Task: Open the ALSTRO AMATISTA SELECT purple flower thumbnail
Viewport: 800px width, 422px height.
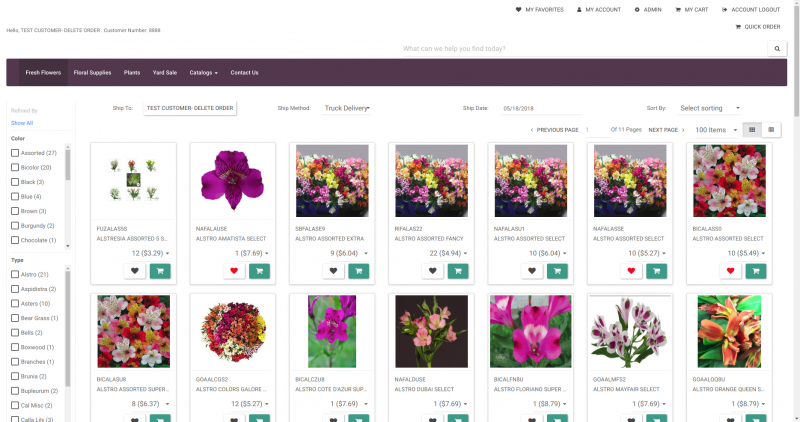Action: (x=233, y=180)
